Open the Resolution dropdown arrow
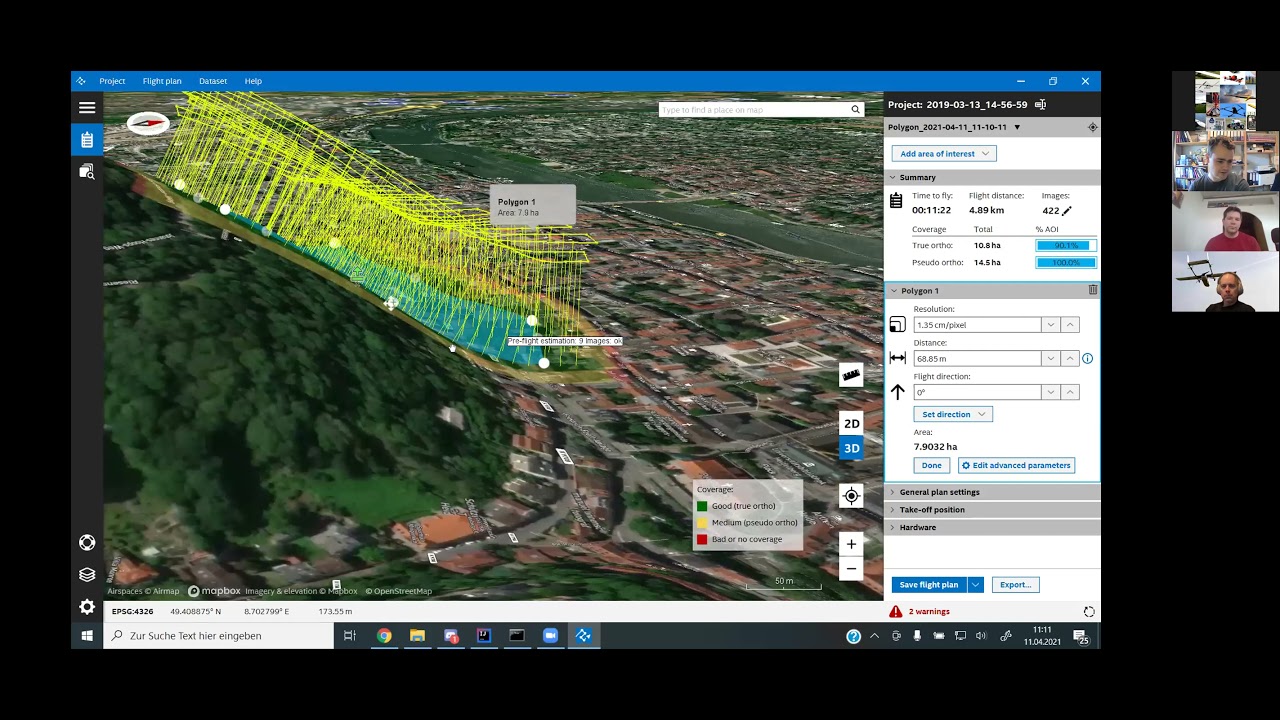Image resolution: width=1280 pixels, height=720 pixels. point(1050,324)
